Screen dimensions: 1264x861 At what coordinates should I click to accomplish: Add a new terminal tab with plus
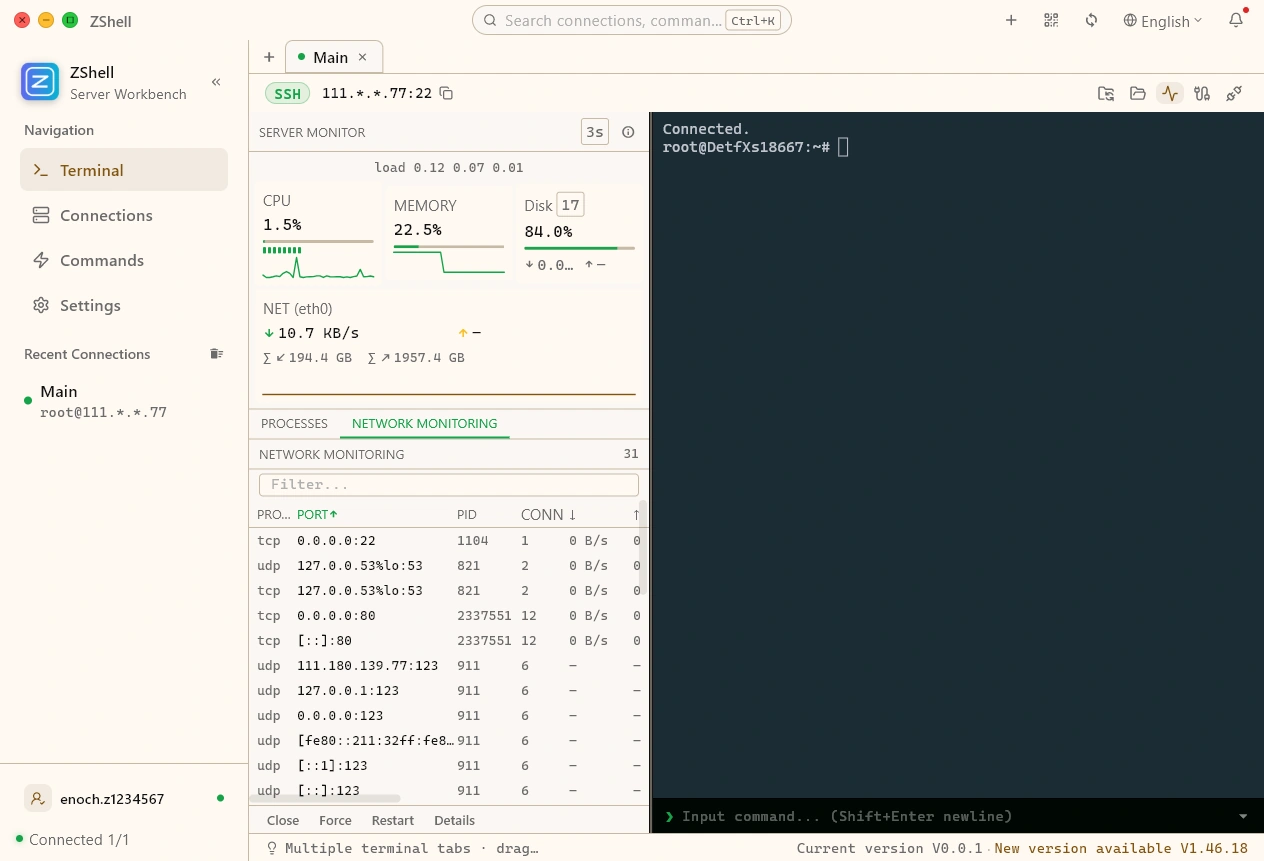coord(269,57)
